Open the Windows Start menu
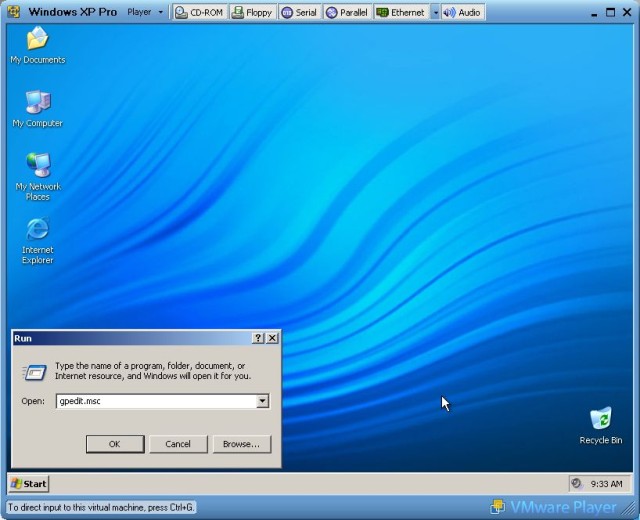 click(x=29, y=484)
